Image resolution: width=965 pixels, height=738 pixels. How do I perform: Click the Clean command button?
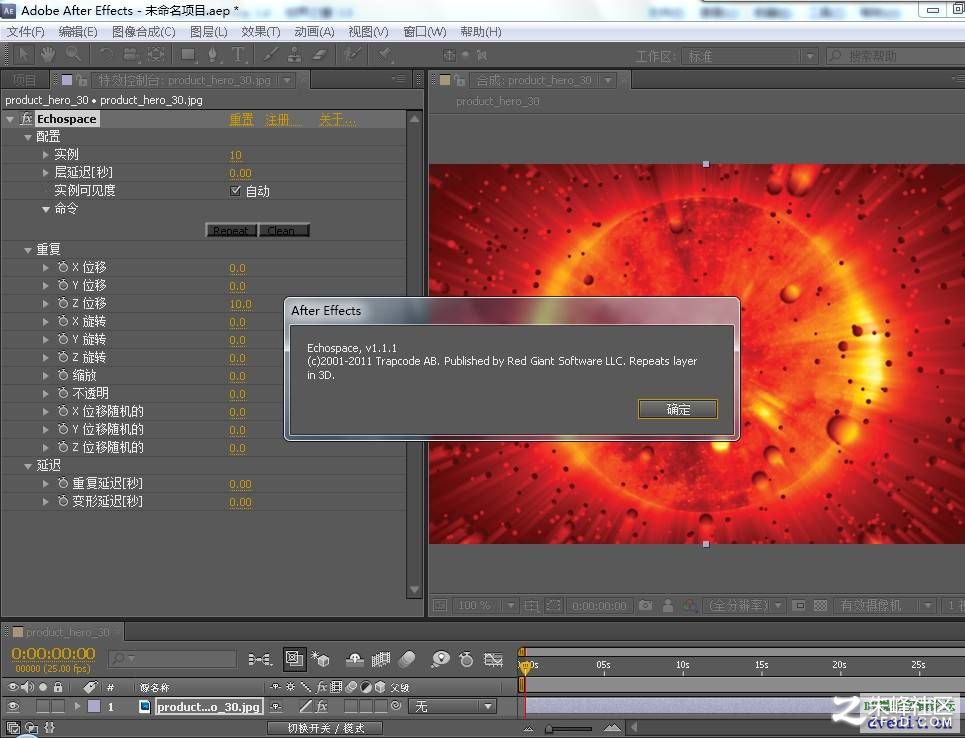284,230
